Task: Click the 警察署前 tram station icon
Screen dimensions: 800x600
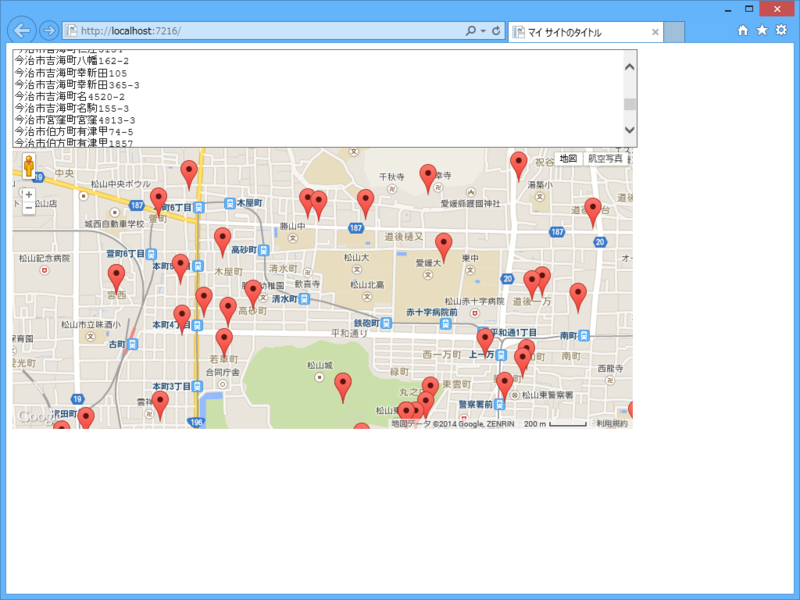Action: point(500,405)
